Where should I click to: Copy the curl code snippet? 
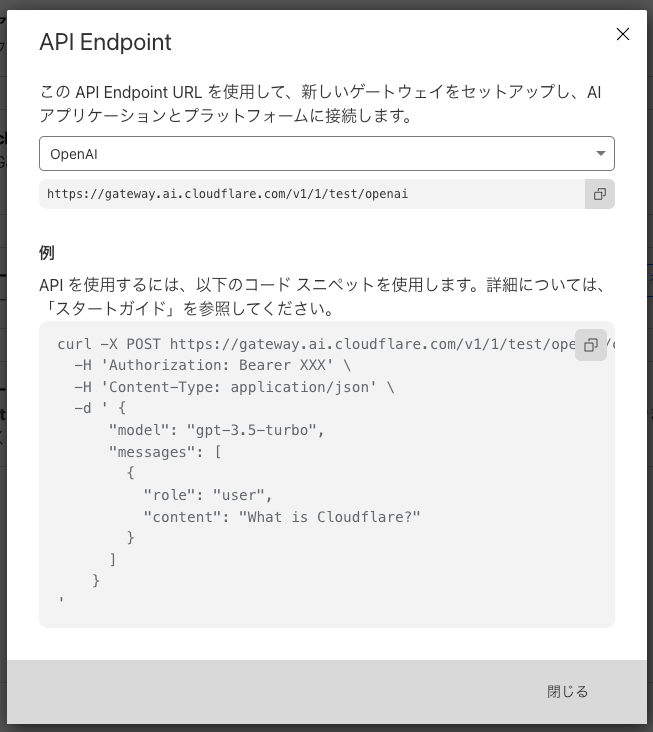tap(591, 345)
